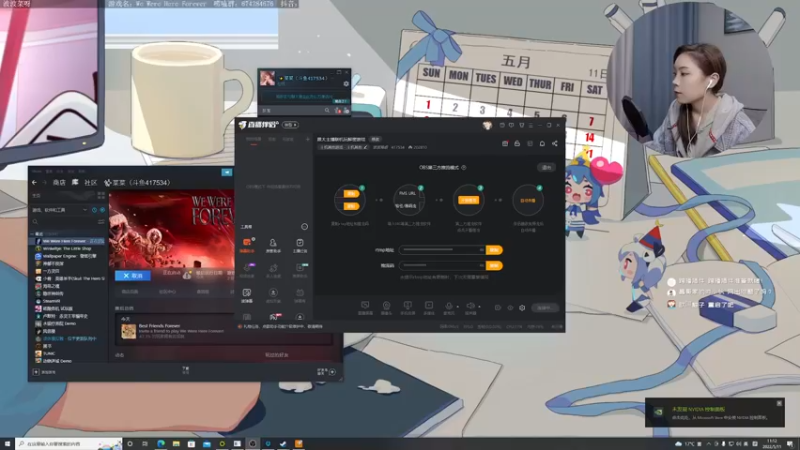Image resolution: width=800 pixels, height=450 pixels.
Task: Open 直播伴侣 settings with the gear icon
Action: tap(522, 308)
